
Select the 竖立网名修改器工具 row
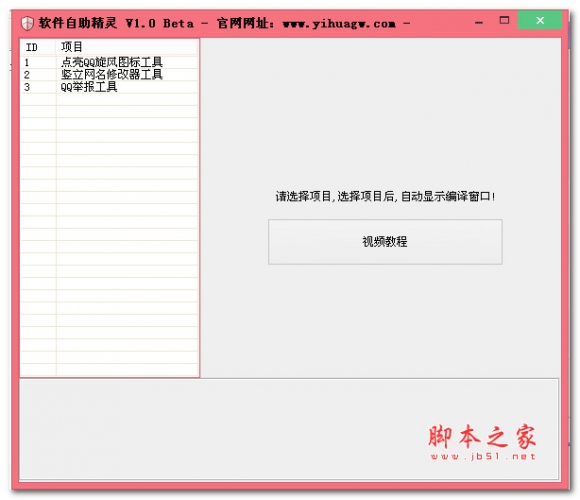click(109, 75)
